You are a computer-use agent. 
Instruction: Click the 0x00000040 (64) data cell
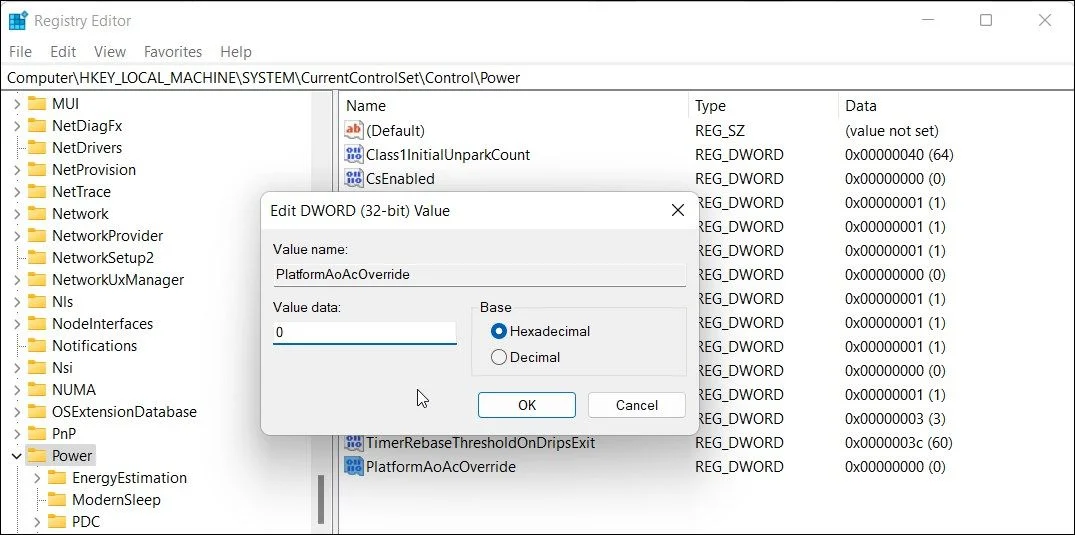point(899,154)
